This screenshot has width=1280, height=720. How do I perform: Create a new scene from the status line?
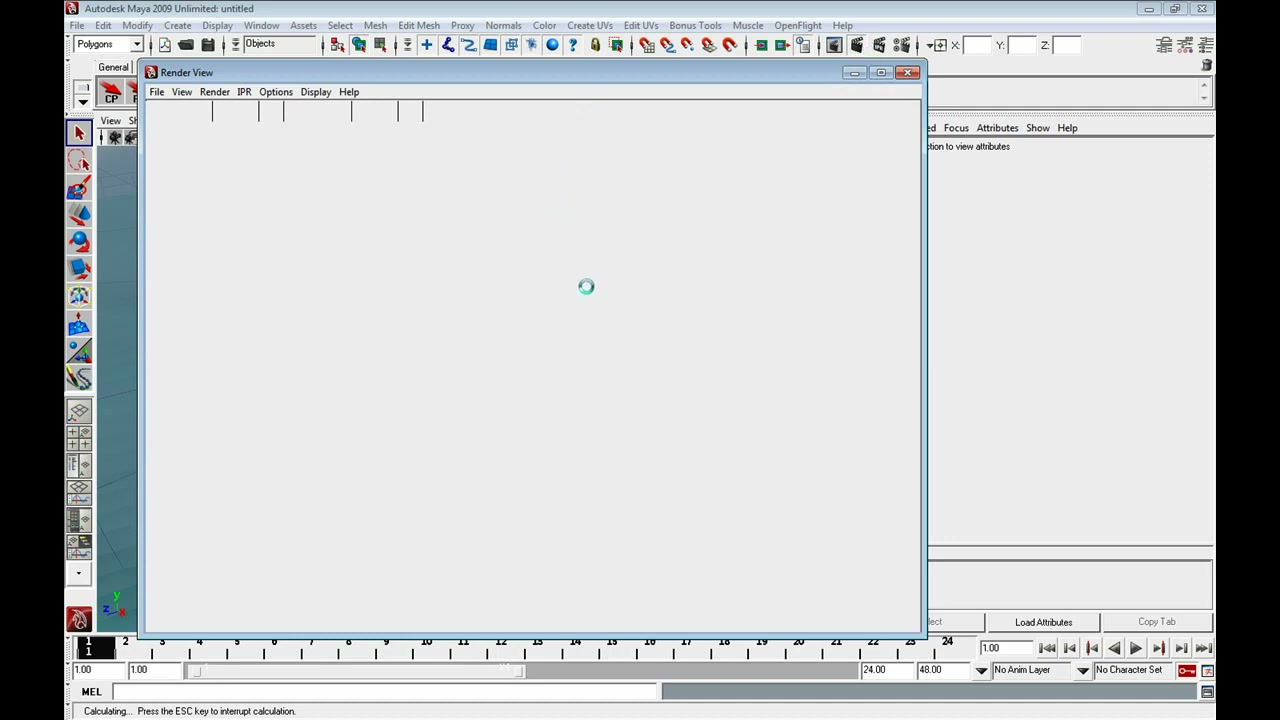click(x=164, y=45)
